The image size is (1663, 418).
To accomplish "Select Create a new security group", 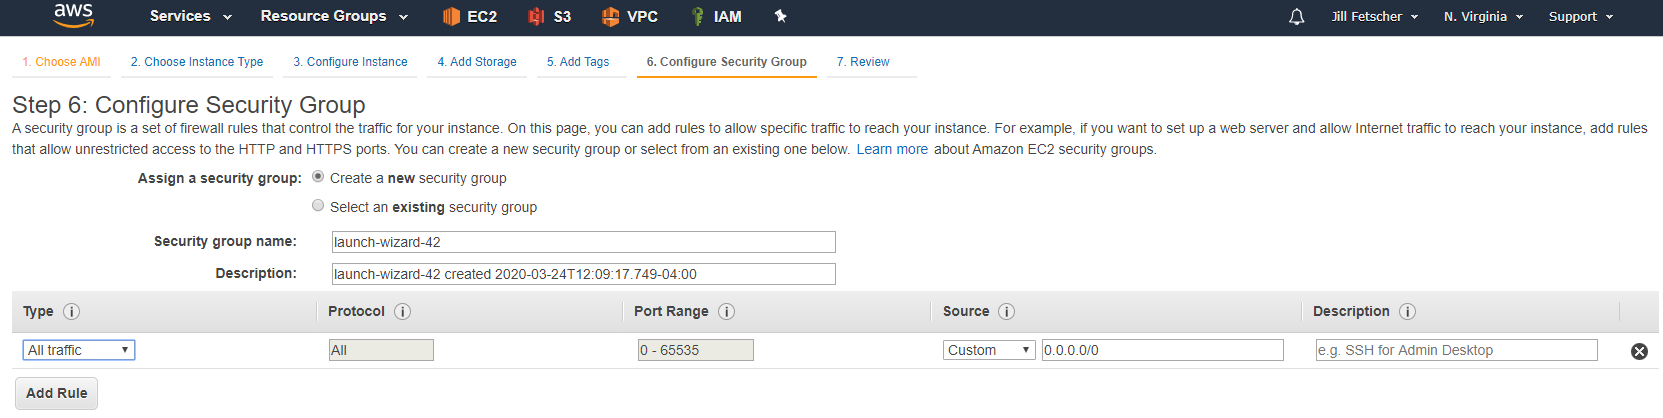I will click(318, 177).
